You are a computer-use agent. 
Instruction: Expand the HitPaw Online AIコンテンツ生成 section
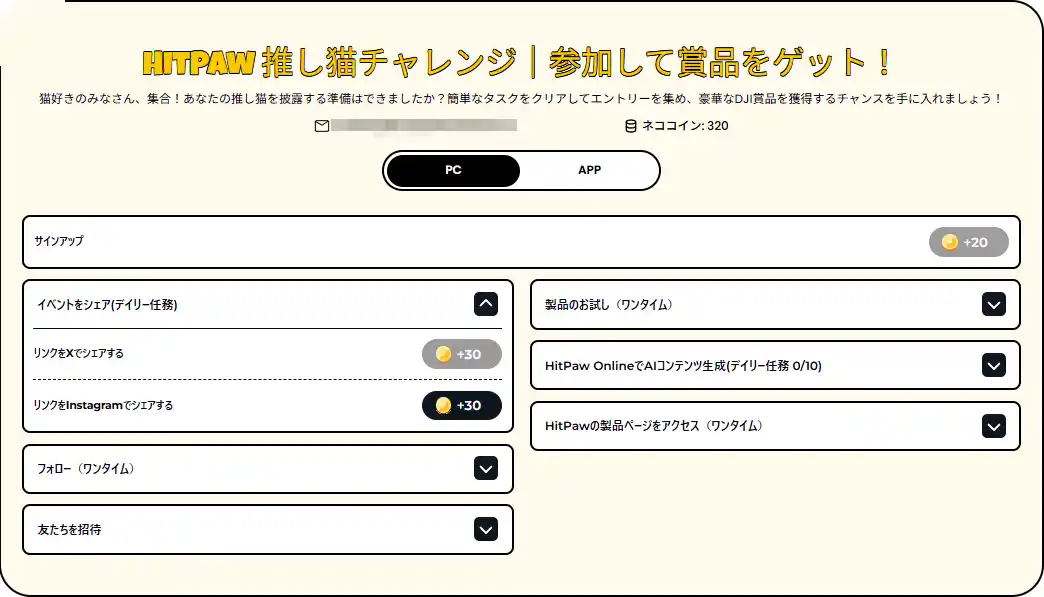point(995,365)
